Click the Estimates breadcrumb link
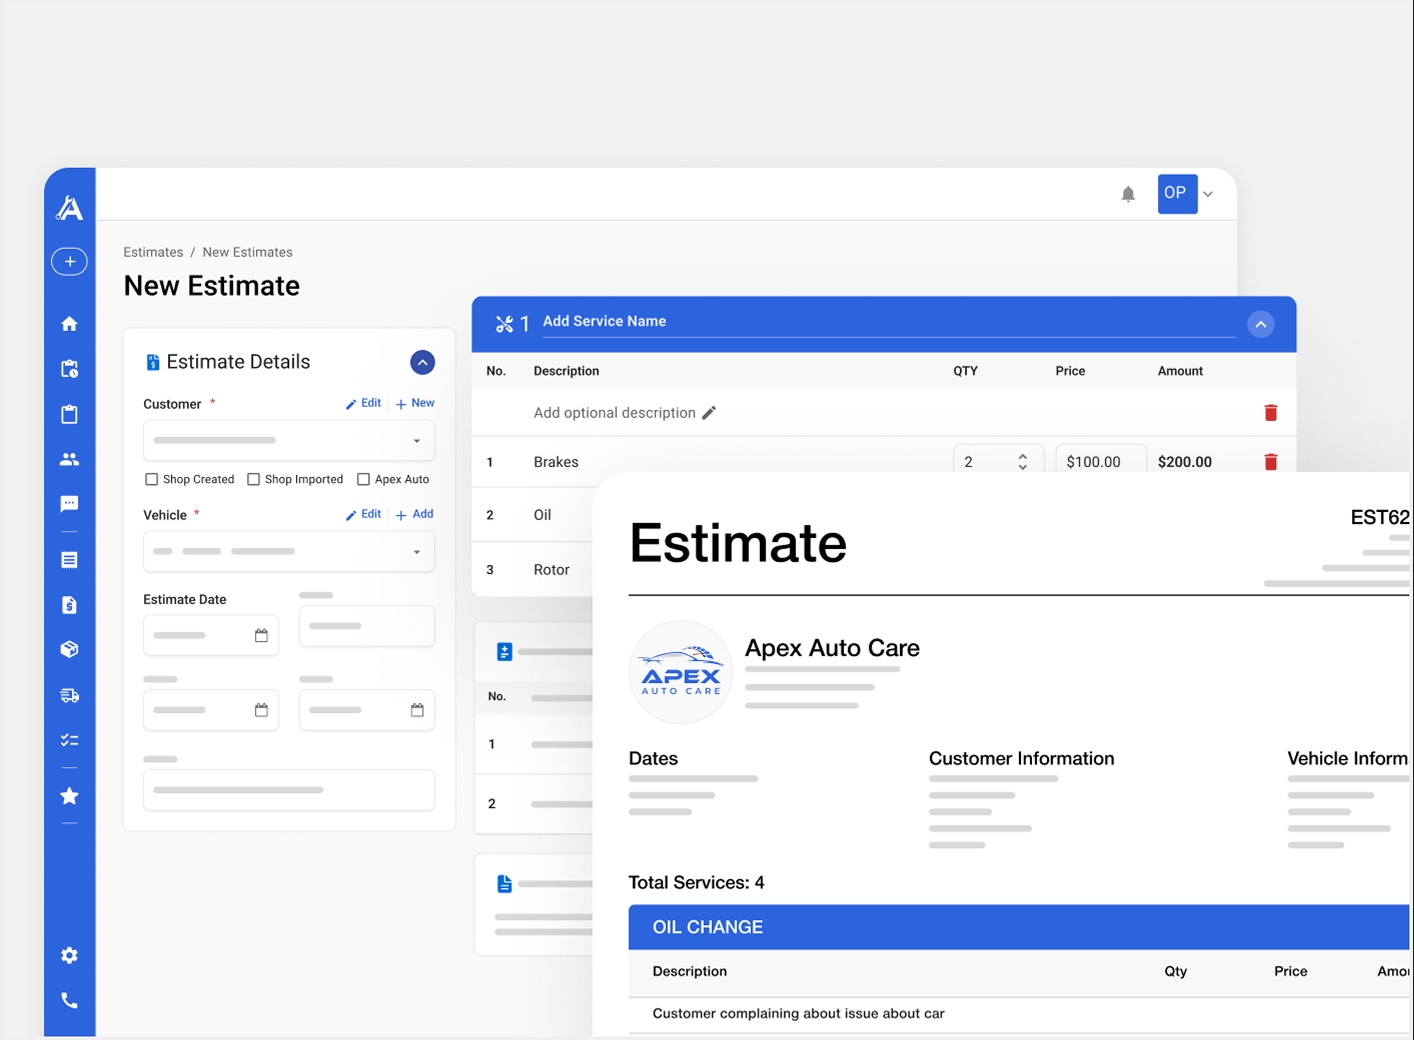 pyautogui.click(x=153, y=252)
